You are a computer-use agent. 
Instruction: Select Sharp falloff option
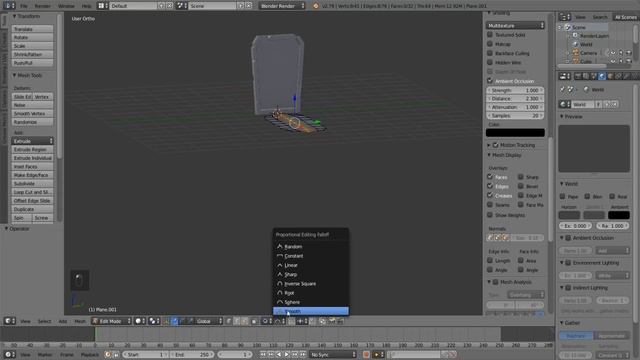pyautogui.click(x=311, y=275)
